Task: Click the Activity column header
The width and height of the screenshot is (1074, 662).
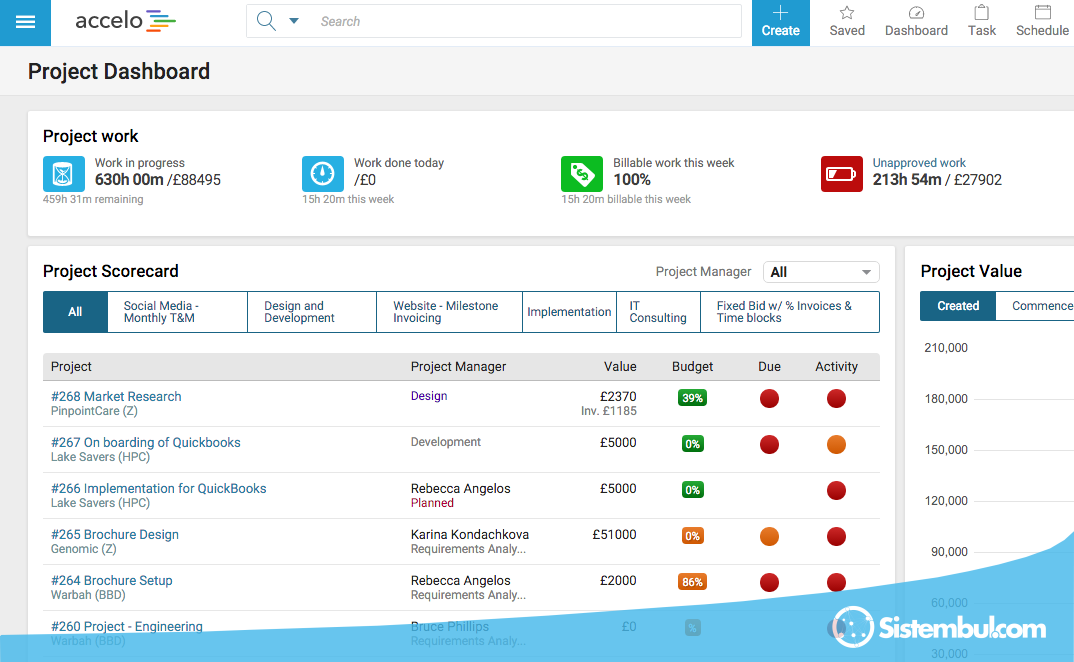Action: [836, 367]
